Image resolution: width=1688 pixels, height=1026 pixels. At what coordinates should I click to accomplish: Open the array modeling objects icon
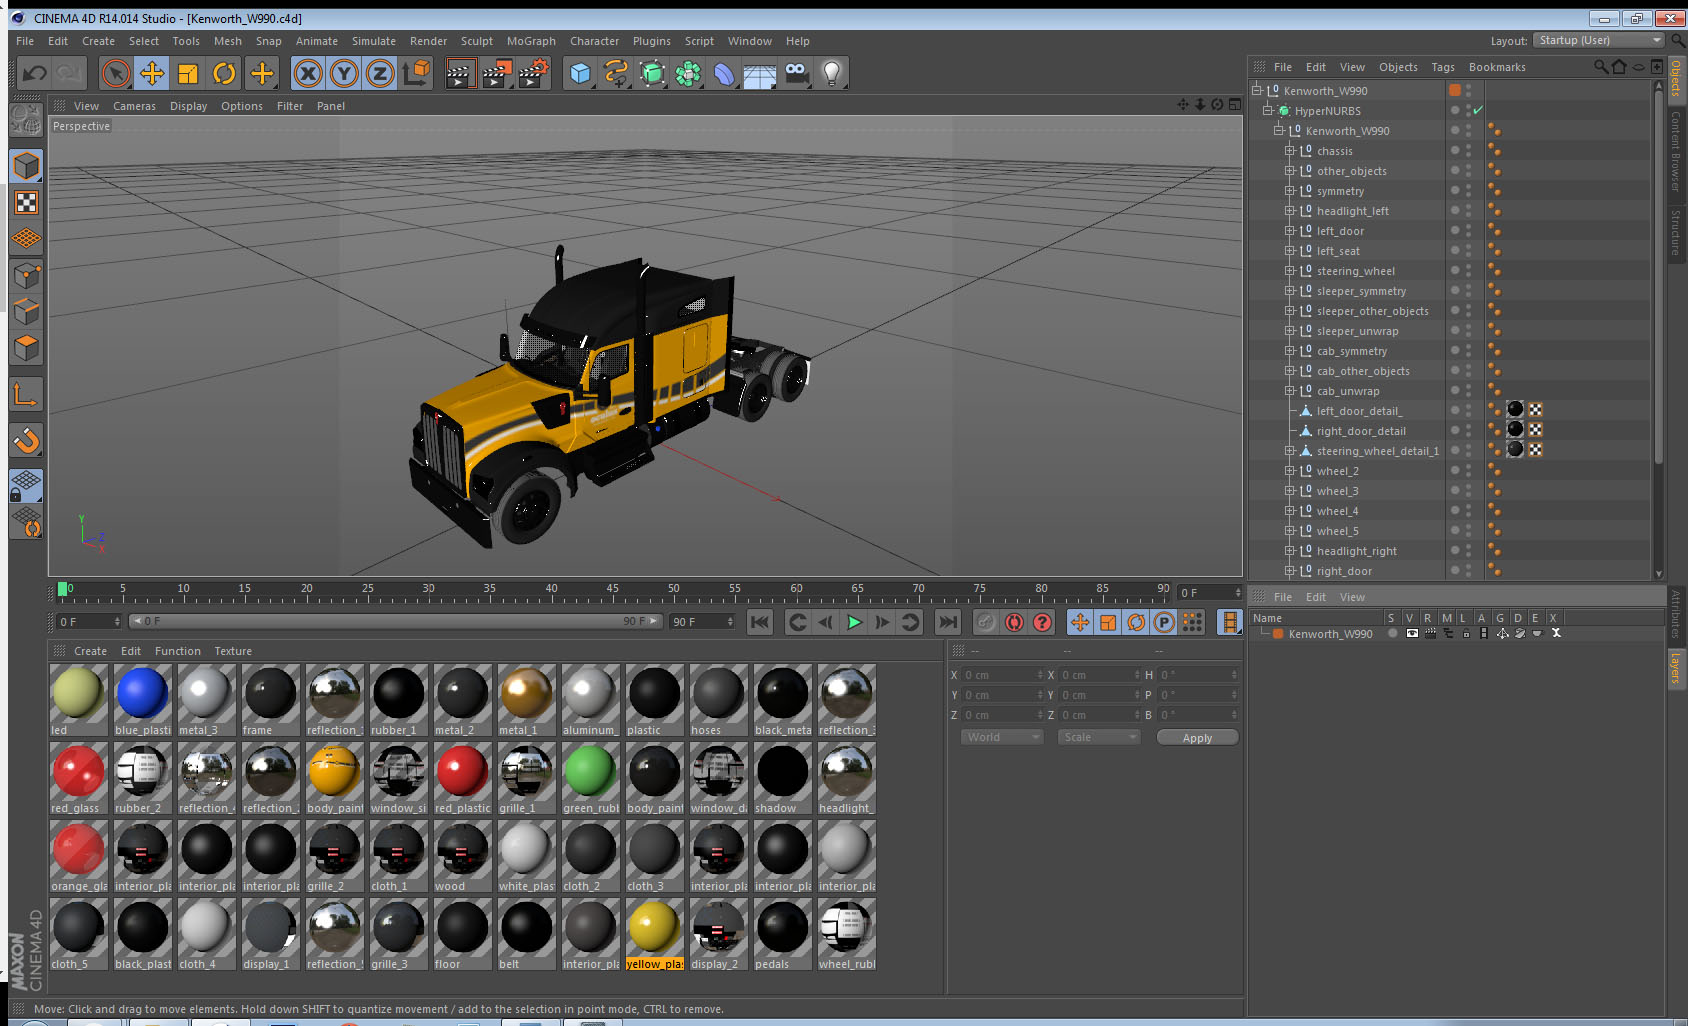pos(688,73)
